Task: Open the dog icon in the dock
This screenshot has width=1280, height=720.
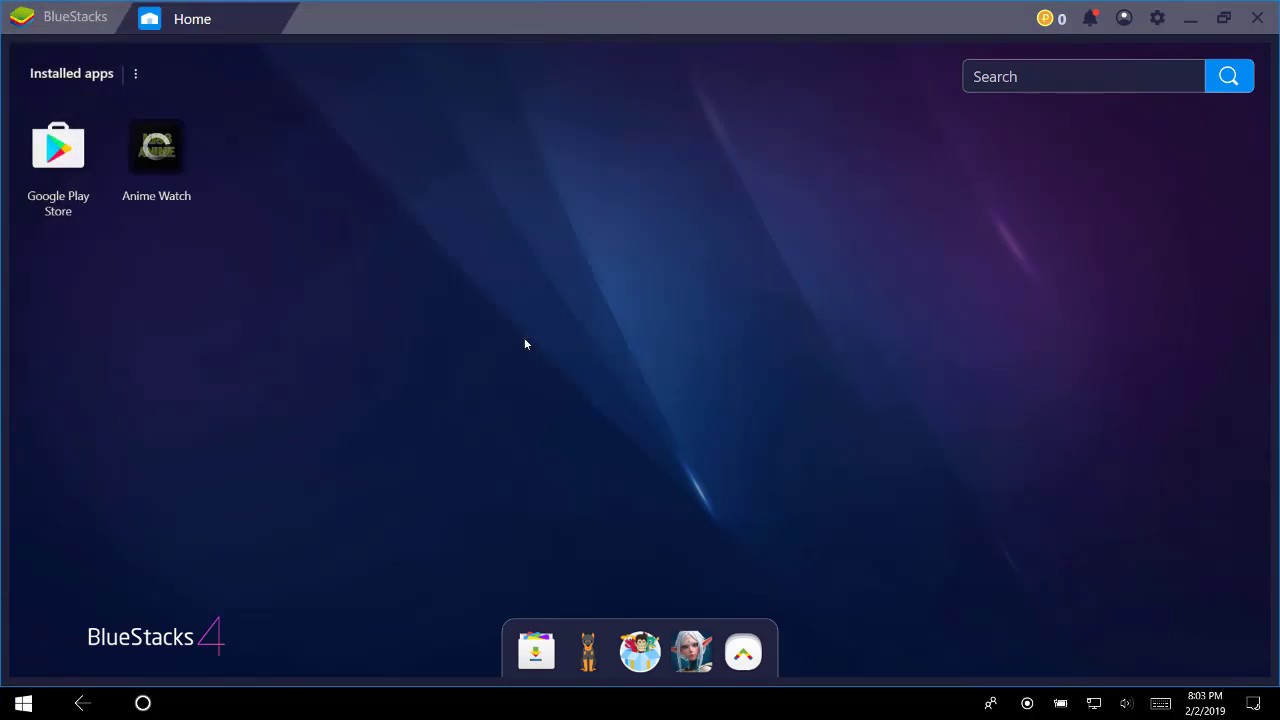Action: tap(588, 651)
